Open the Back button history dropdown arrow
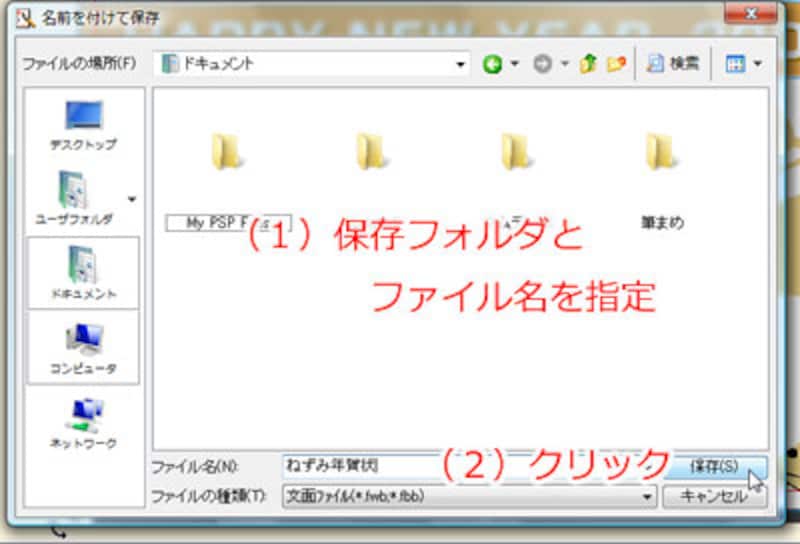The height and width of the screenshot is (544, 800). [515, 64]
